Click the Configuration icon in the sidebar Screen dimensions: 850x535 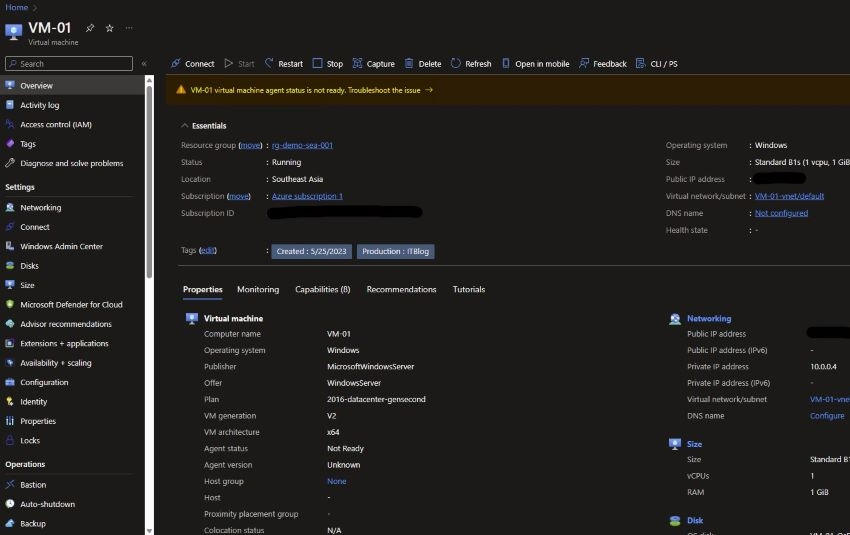pyautogui.click(x=10, y=382)
